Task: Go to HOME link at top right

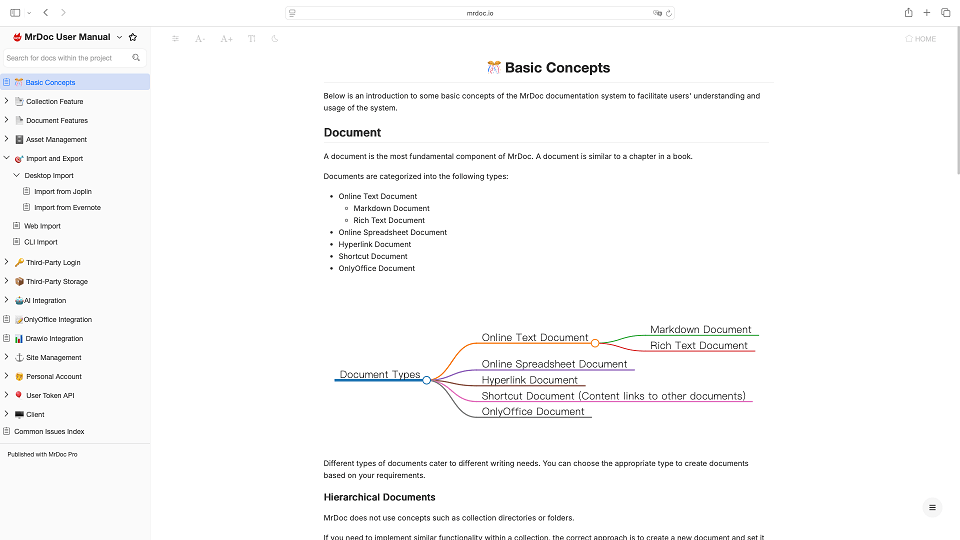Action: [920, 39]
